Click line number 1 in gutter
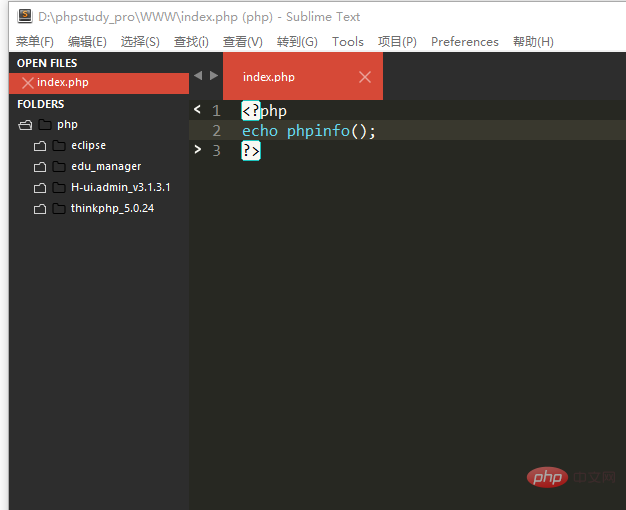The width and height of the screenshot is (626, 510). coord(216,111)
